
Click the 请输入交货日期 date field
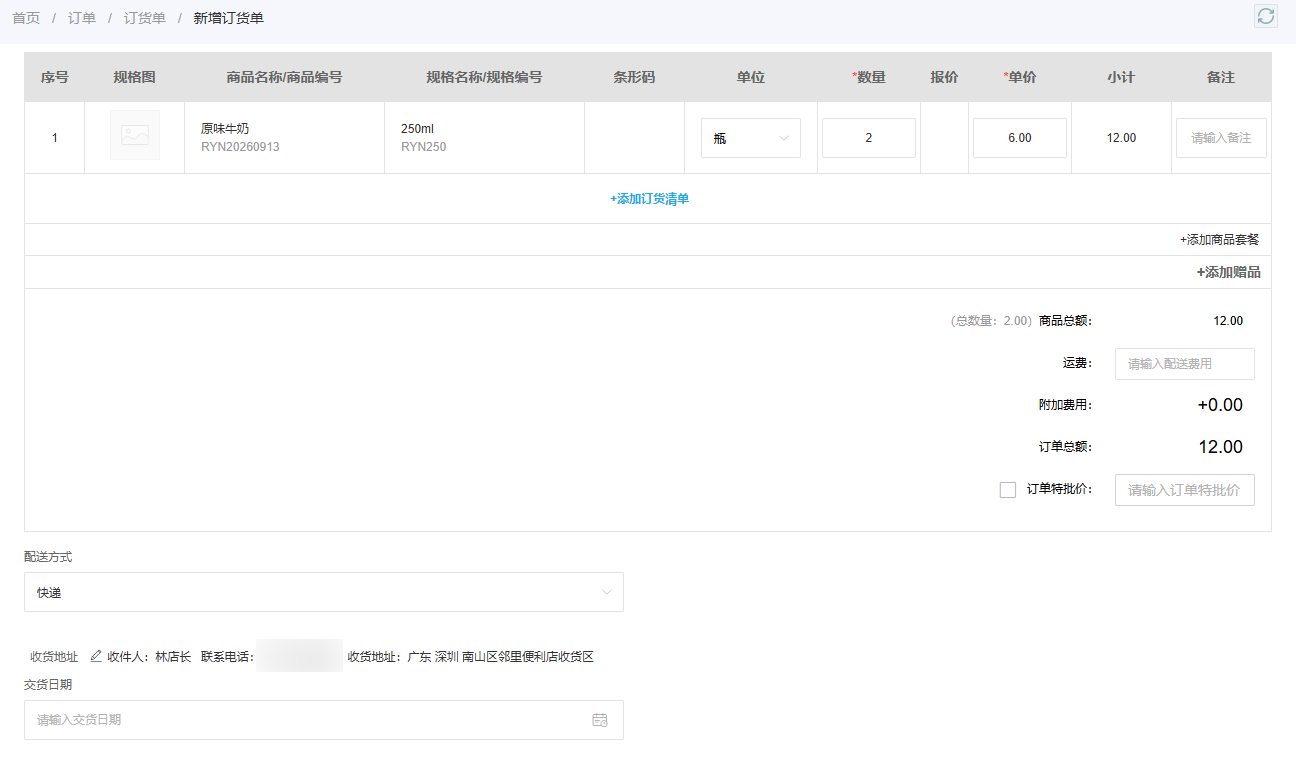(324, 720)
